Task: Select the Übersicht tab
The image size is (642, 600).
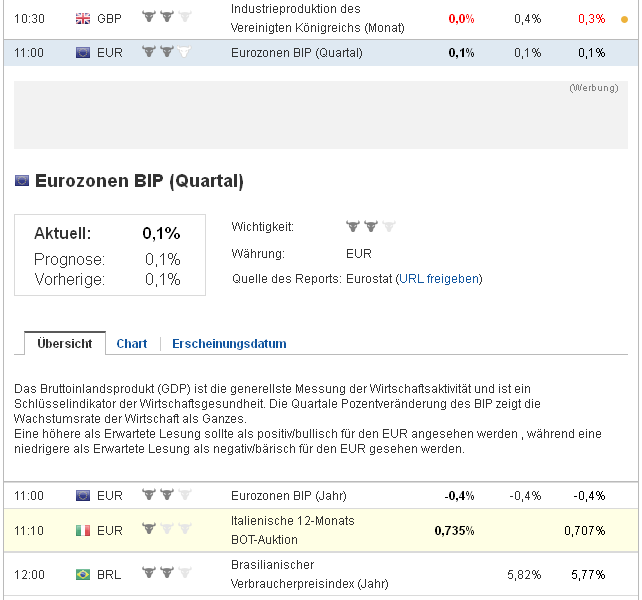Action: coord(64,343)
